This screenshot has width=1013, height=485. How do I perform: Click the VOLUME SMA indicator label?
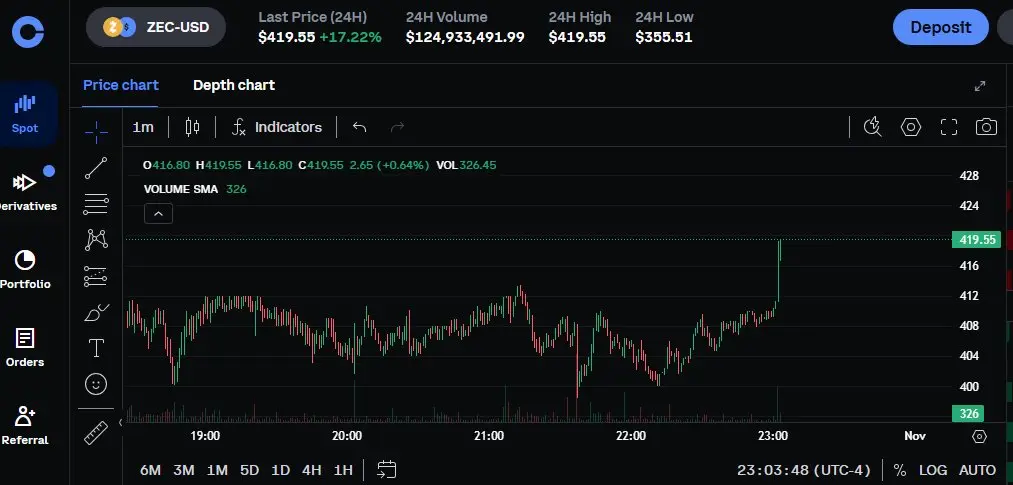(181, 189)
